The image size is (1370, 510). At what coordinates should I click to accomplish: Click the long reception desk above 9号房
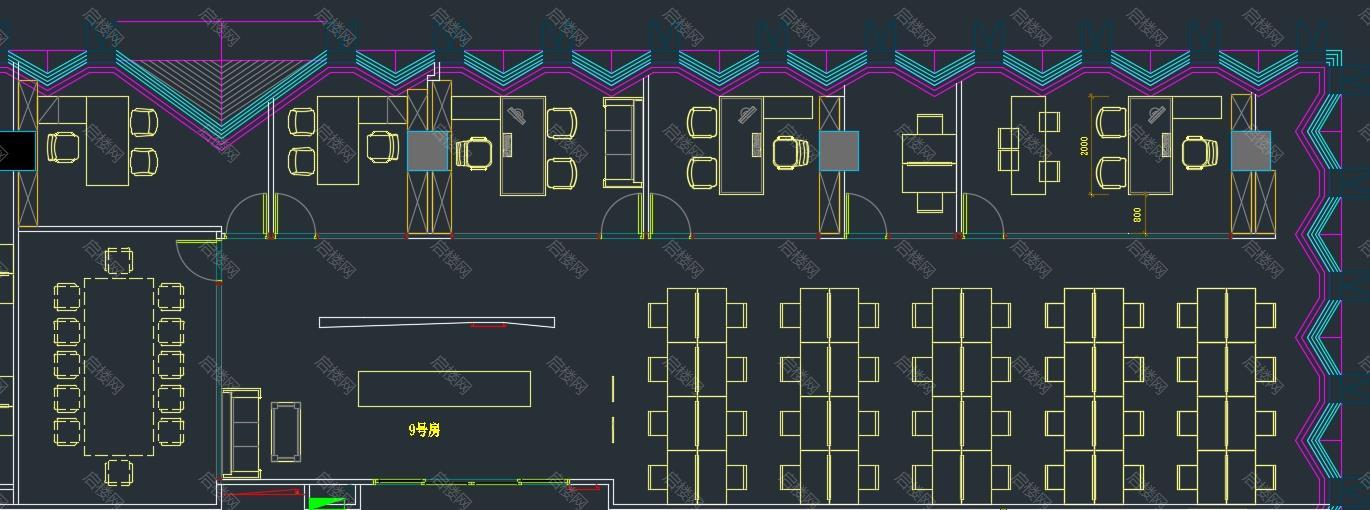(x=444, y=389)
